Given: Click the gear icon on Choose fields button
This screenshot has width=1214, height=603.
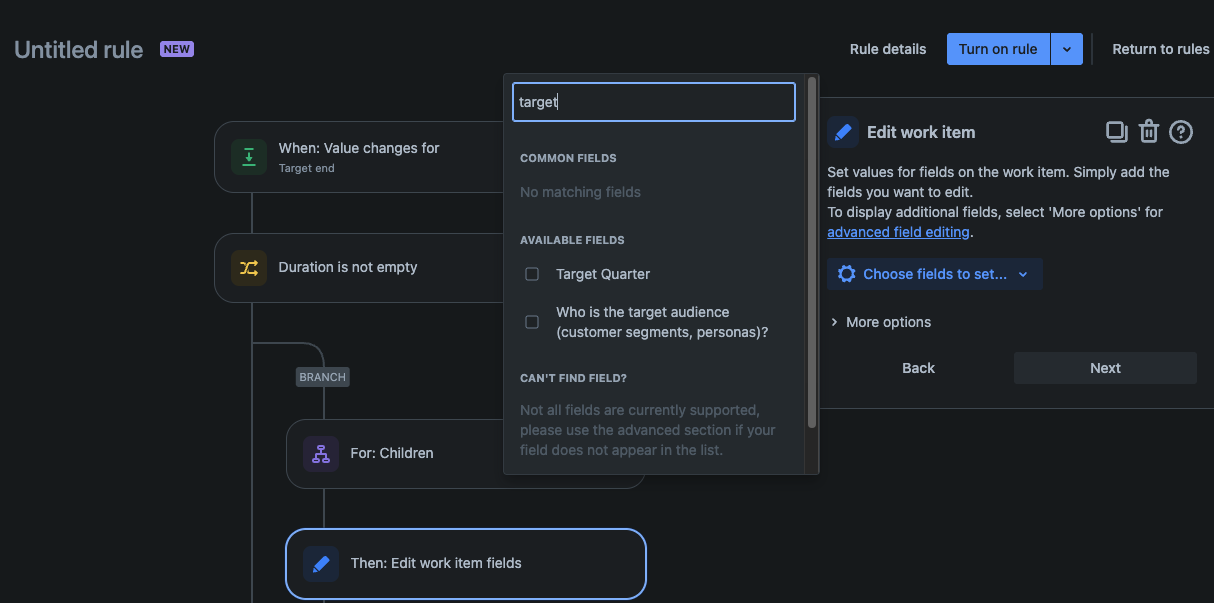Looking at the screenshot, I should pyautogui.click(x=847, y=273).
